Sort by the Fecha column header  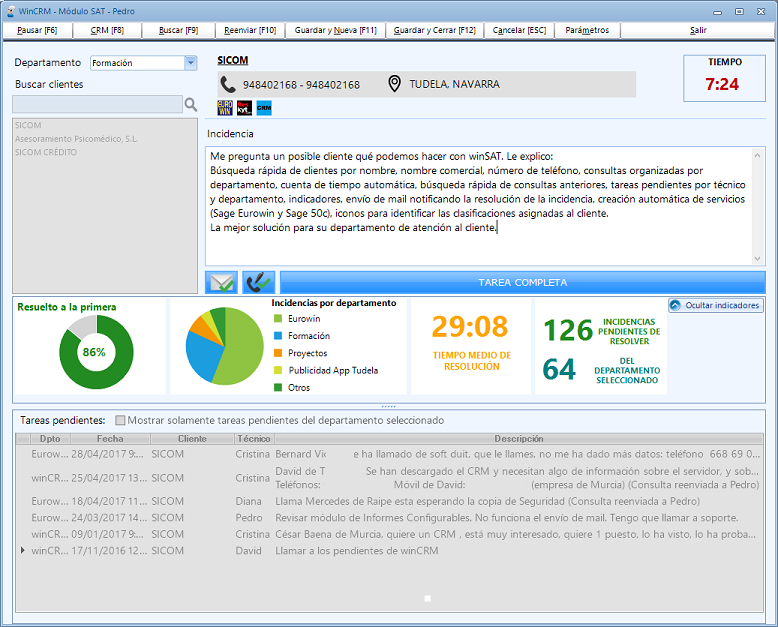pyautogui.click(x=110, y=439)
